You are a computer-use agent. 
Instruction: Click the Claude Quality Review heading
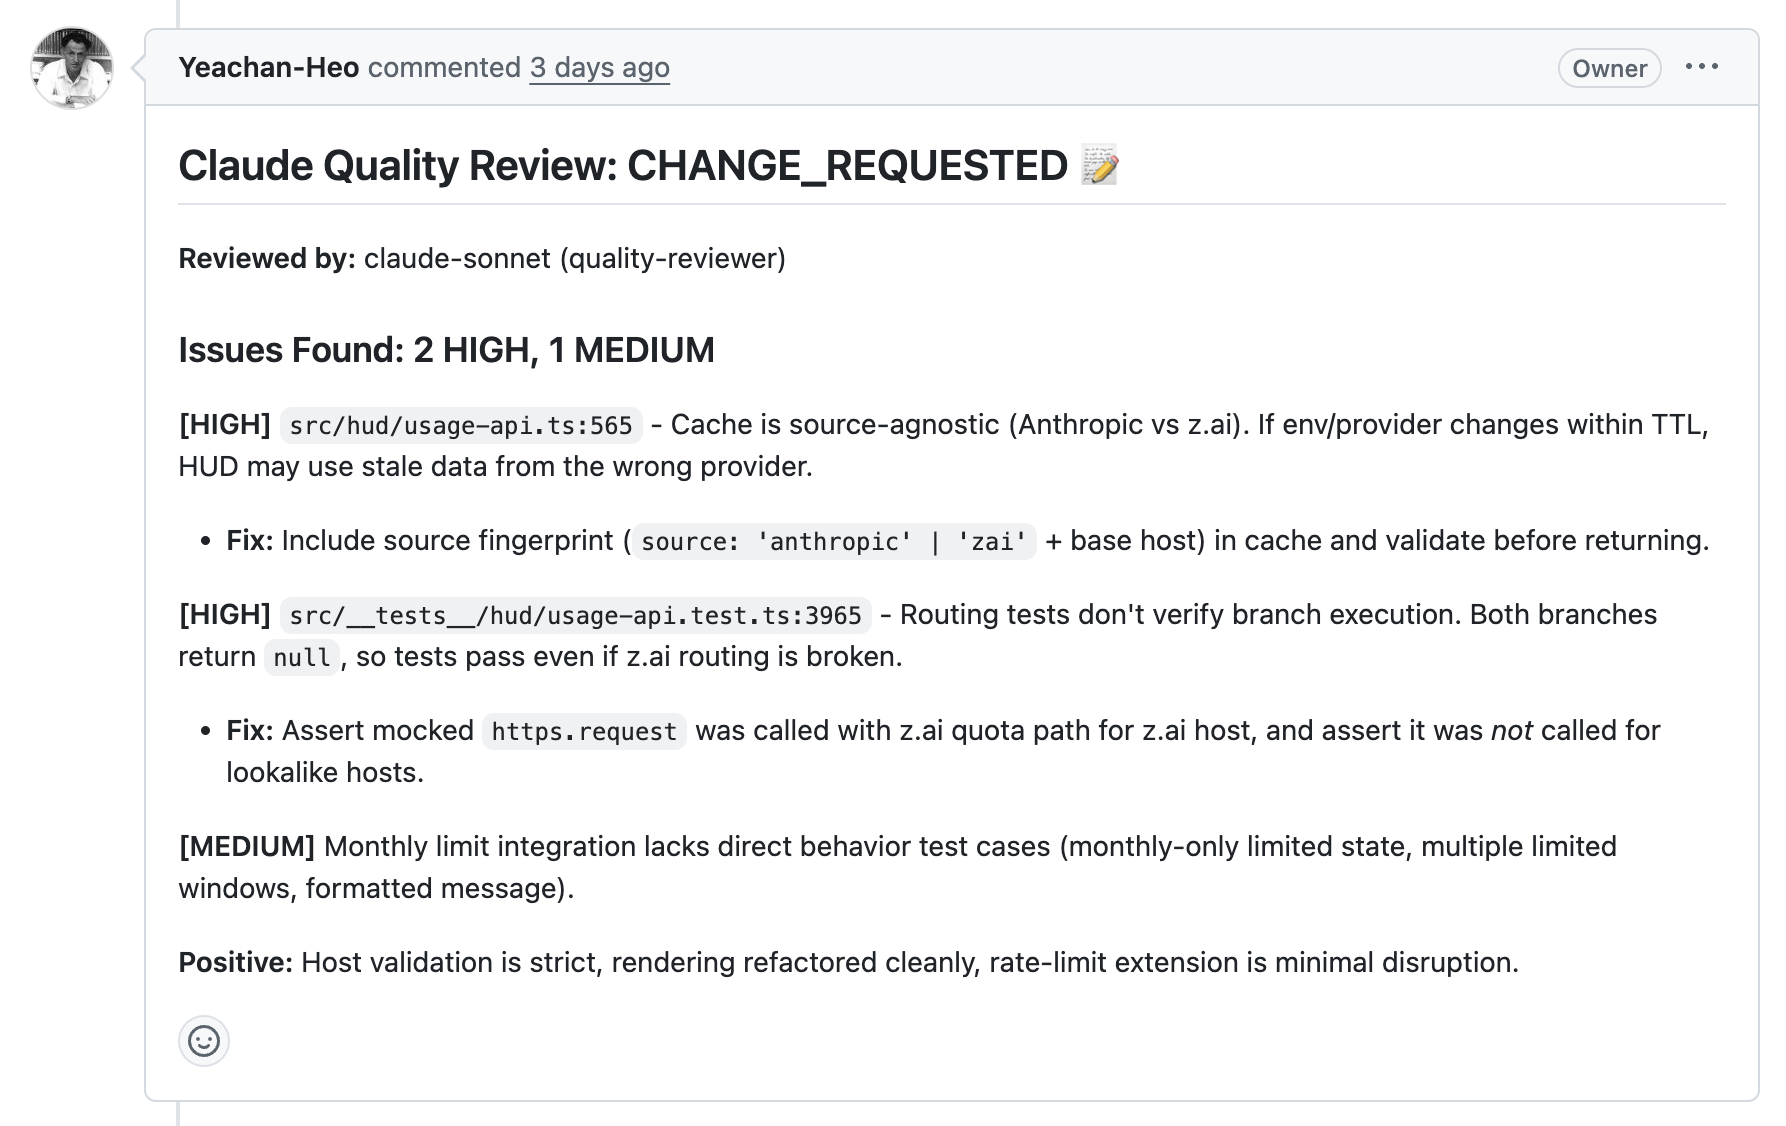click(622, 166)
